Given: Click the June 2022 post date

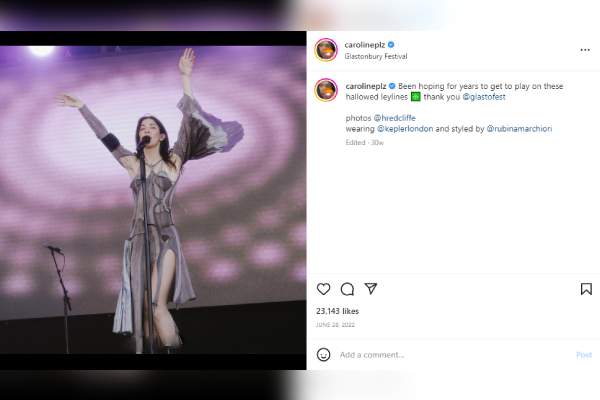Looking at the screenshot, I should click(x=335, y=325).
